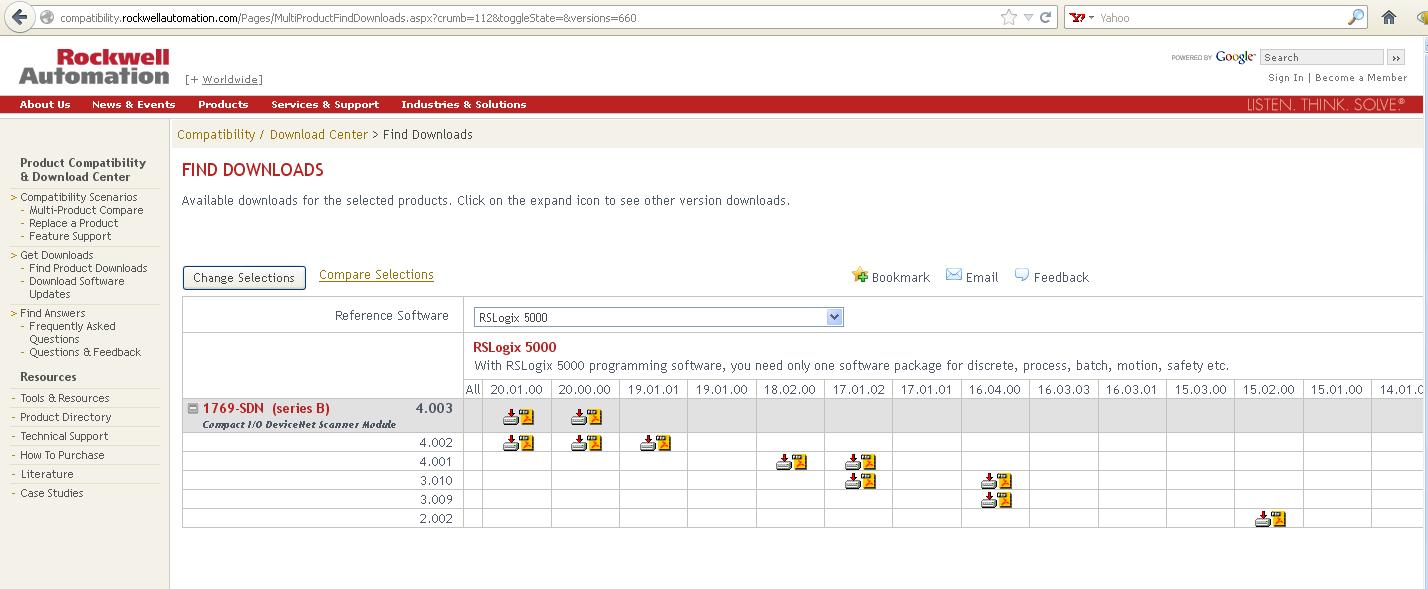Open Literature in the sidebar
Viewport: 1428px width, 589px height.
tap(47, 474)
